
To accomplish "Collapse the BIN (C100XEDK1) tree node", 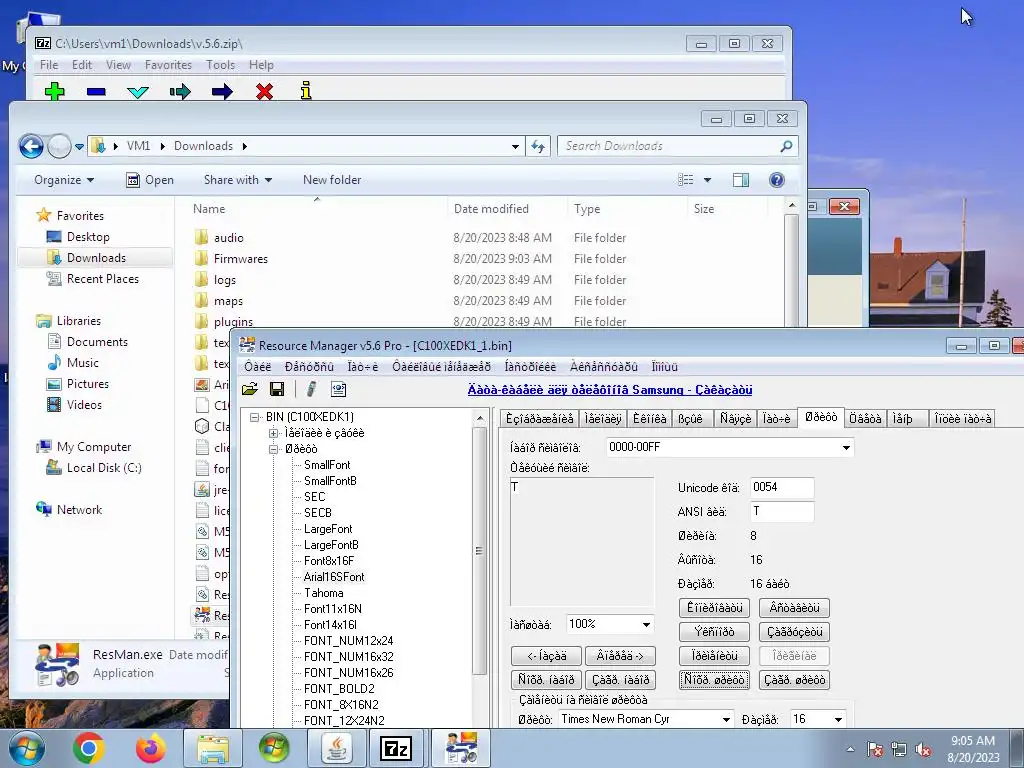I will click(255, 417).
